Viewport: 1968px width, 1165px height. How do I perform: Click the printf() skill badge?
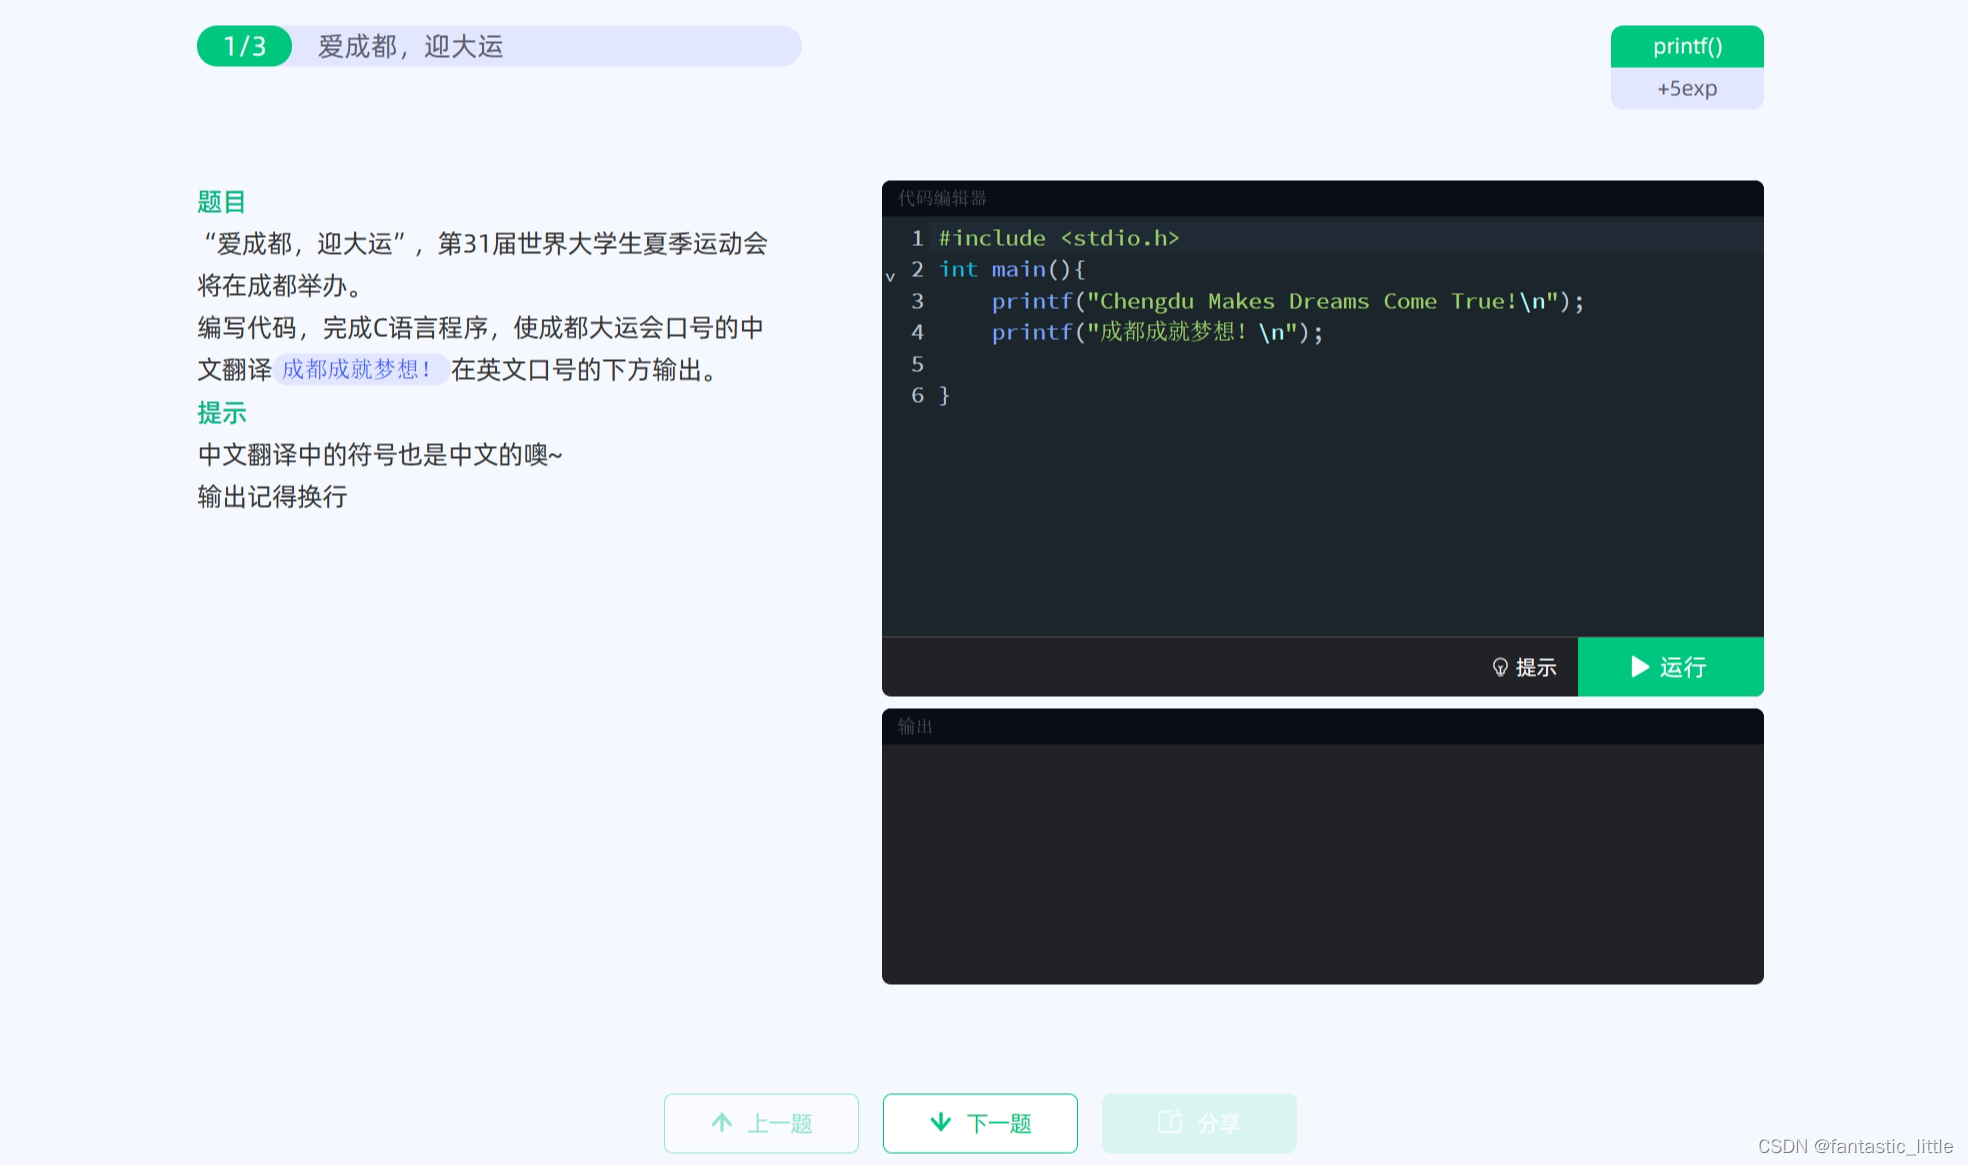click(x=1686, y=46)
